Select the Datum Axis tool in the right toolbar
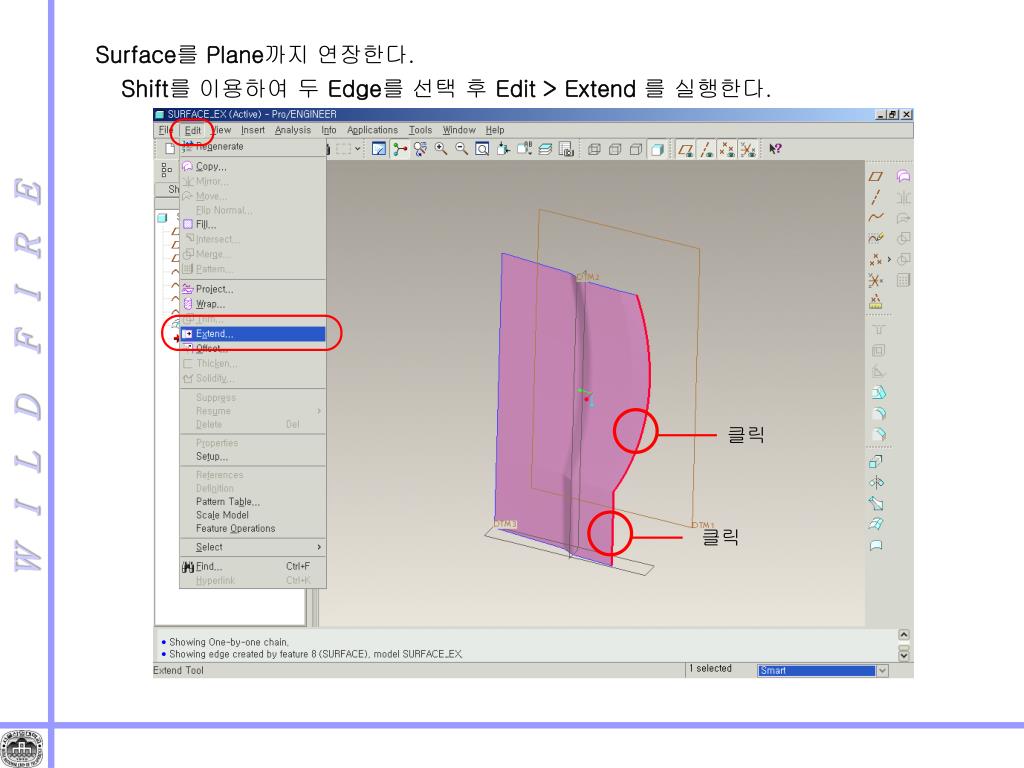The width and height of the screenshot is (1024, 768). click(x=876, y=197)
